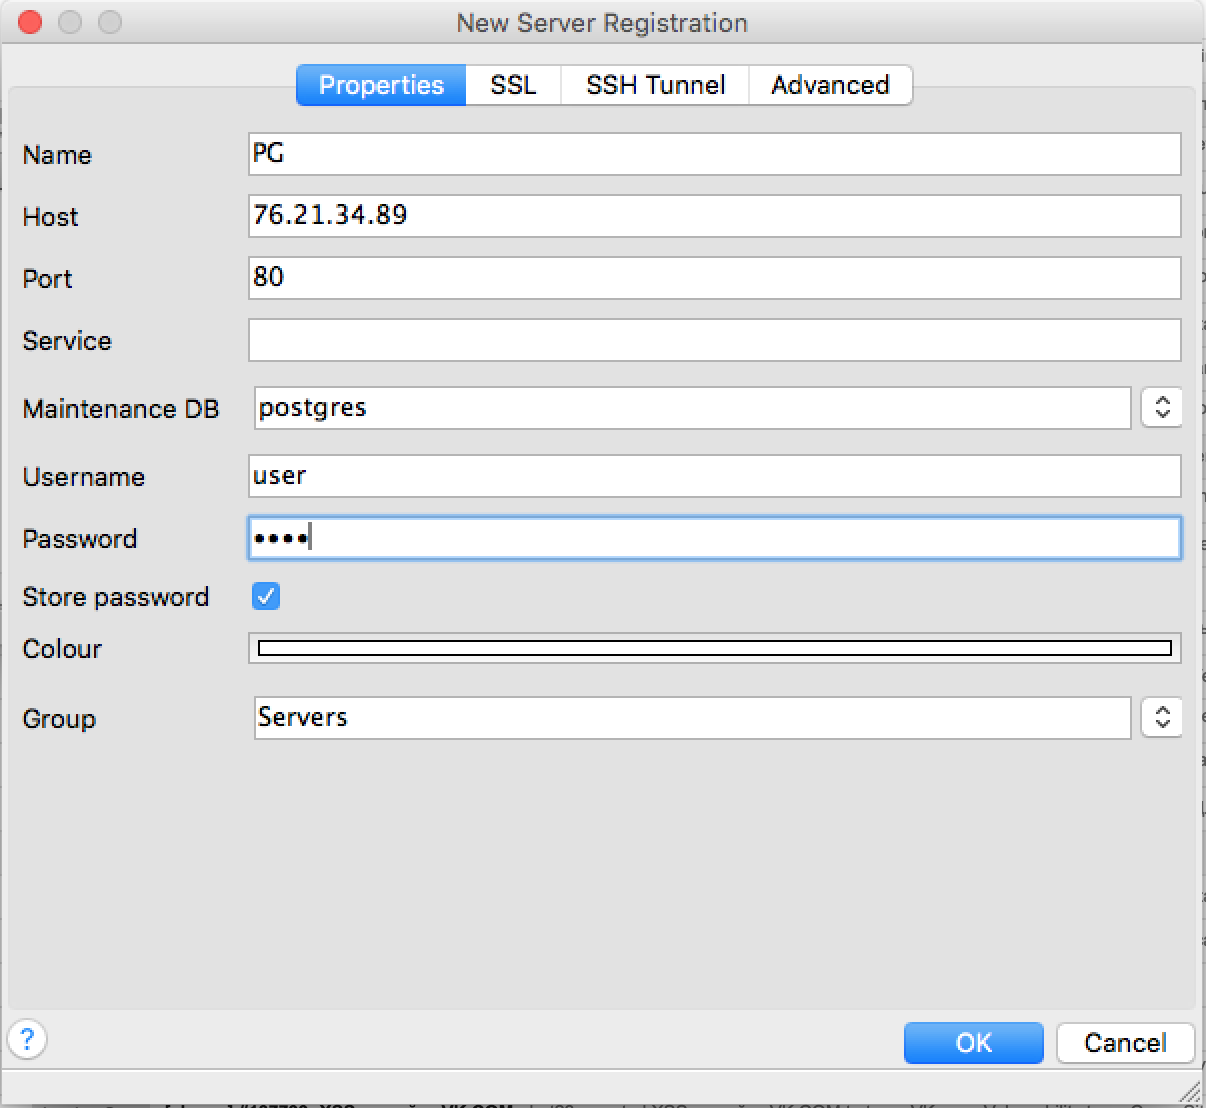Open help with the question mark icon

[27, 1039]
